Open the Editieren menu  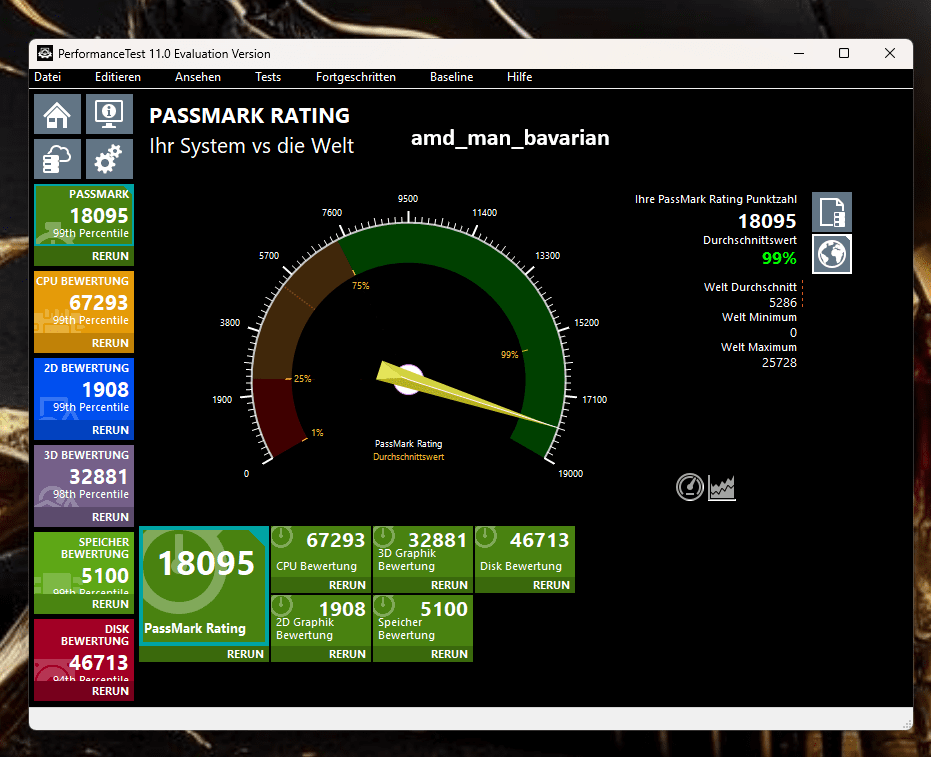tap(118, 77)
